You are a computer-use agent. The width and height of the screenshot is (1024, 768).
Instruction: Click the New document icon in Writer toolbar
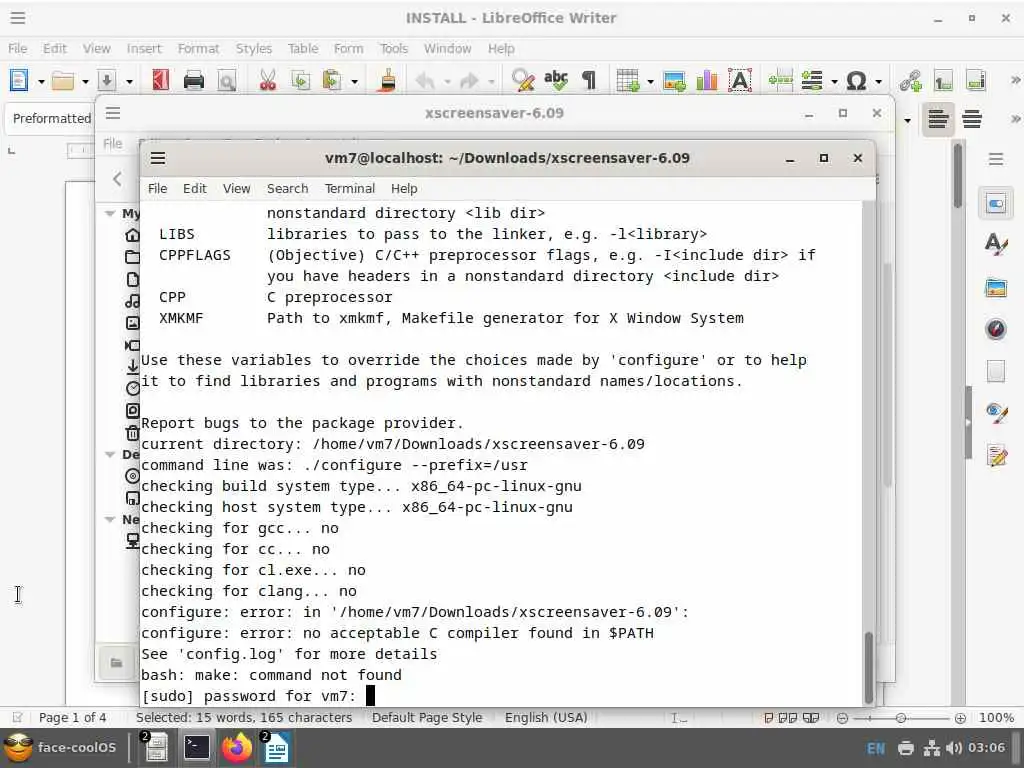[19, 80]
